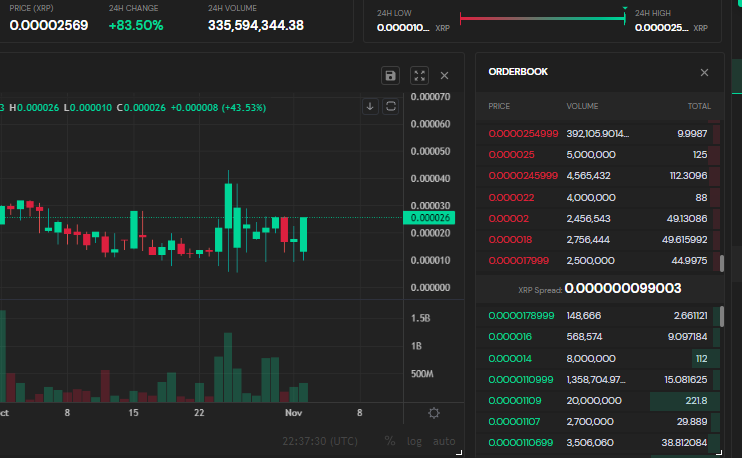Screen dimensions: 742x458
Task: Save the chart layout with the floppy icon
Action: pyautogui.click(x=390, y=76)
